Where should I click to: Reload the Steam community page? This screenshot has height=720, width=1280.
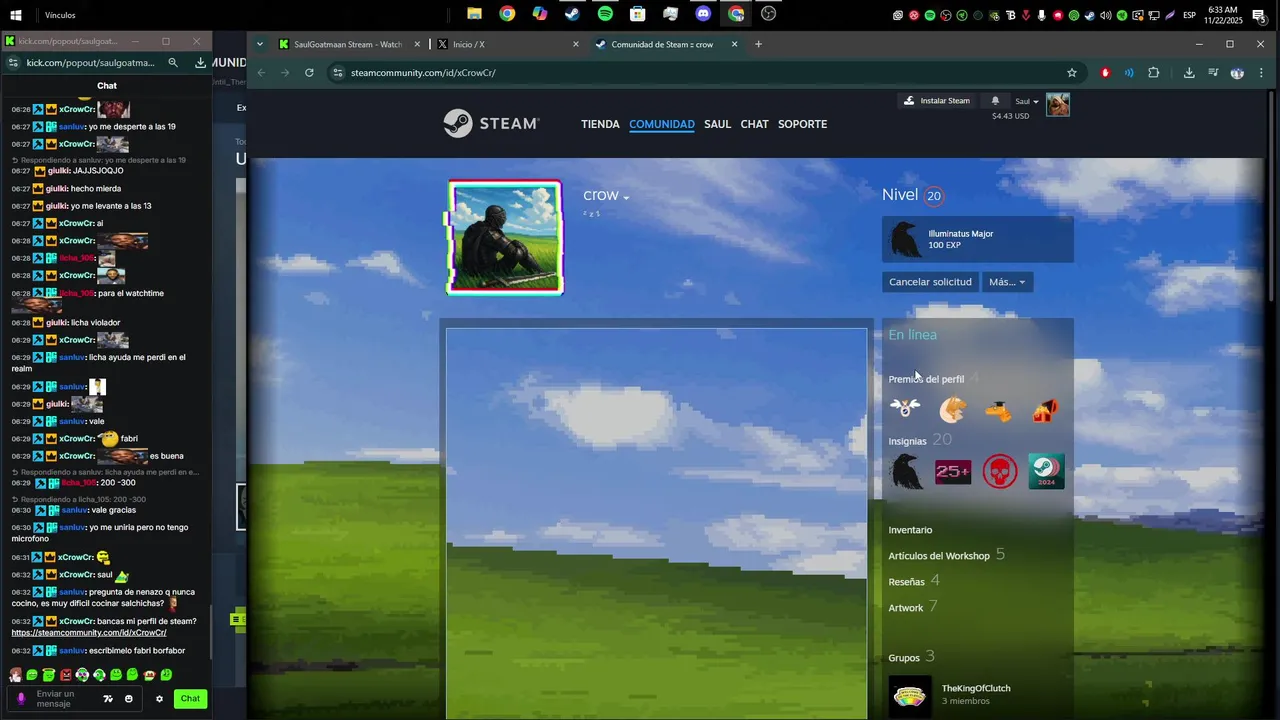click(309, 72)
